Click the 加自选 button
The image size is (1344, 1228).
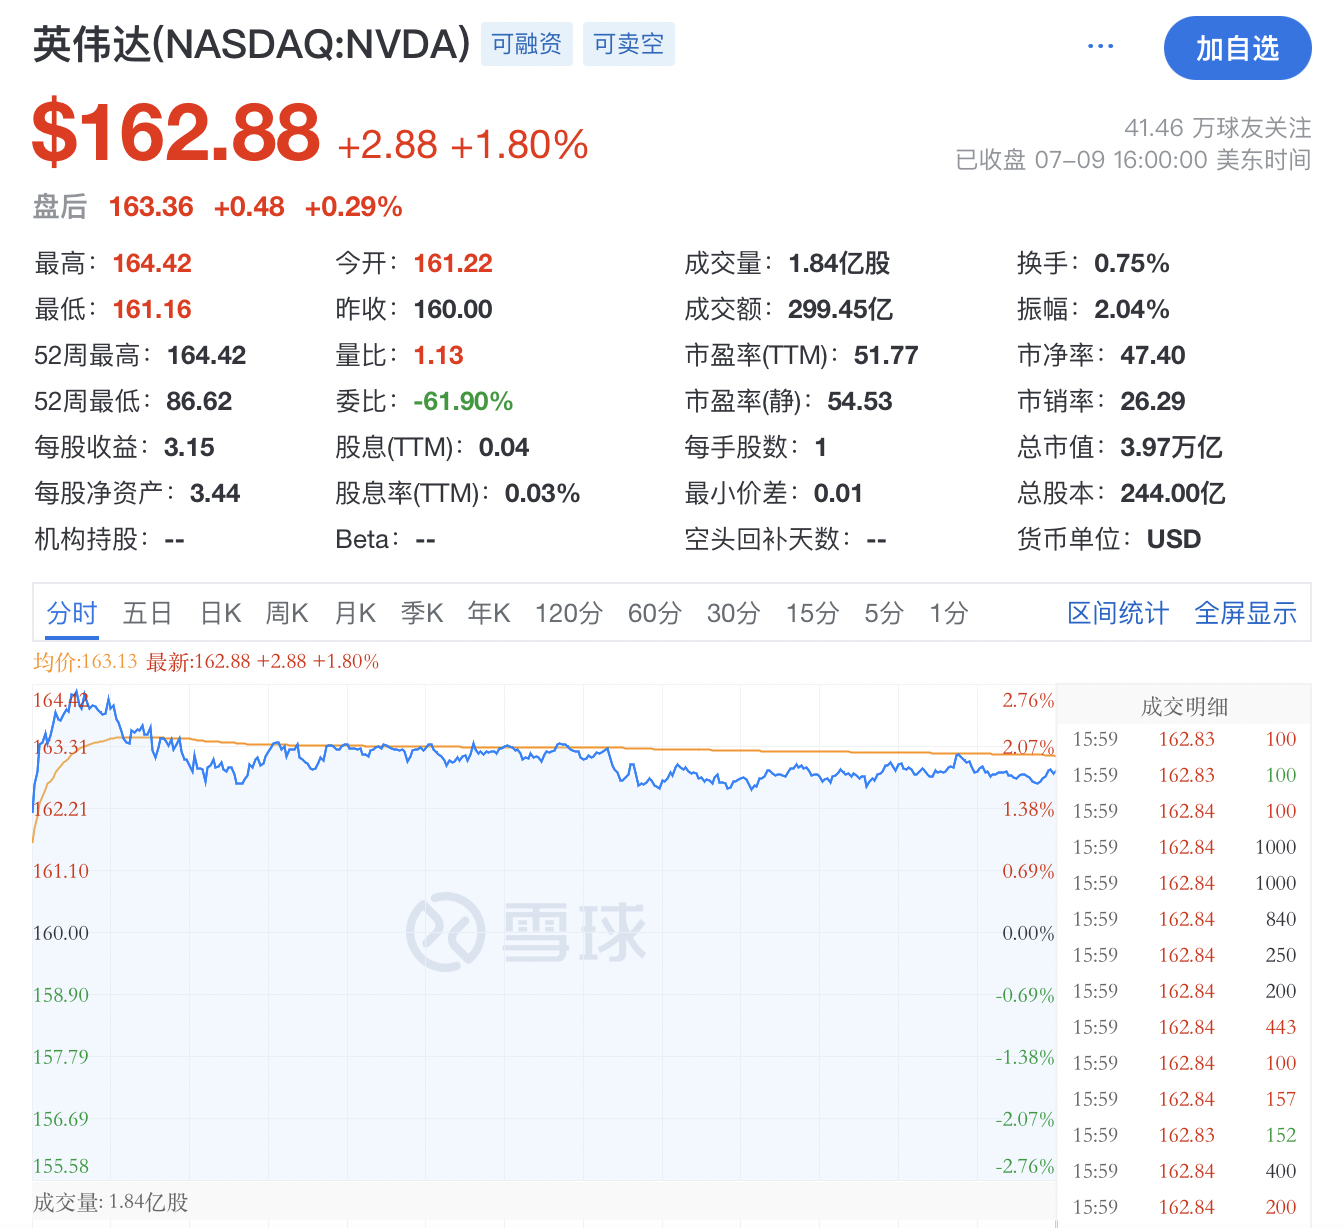pos(1237,48)
